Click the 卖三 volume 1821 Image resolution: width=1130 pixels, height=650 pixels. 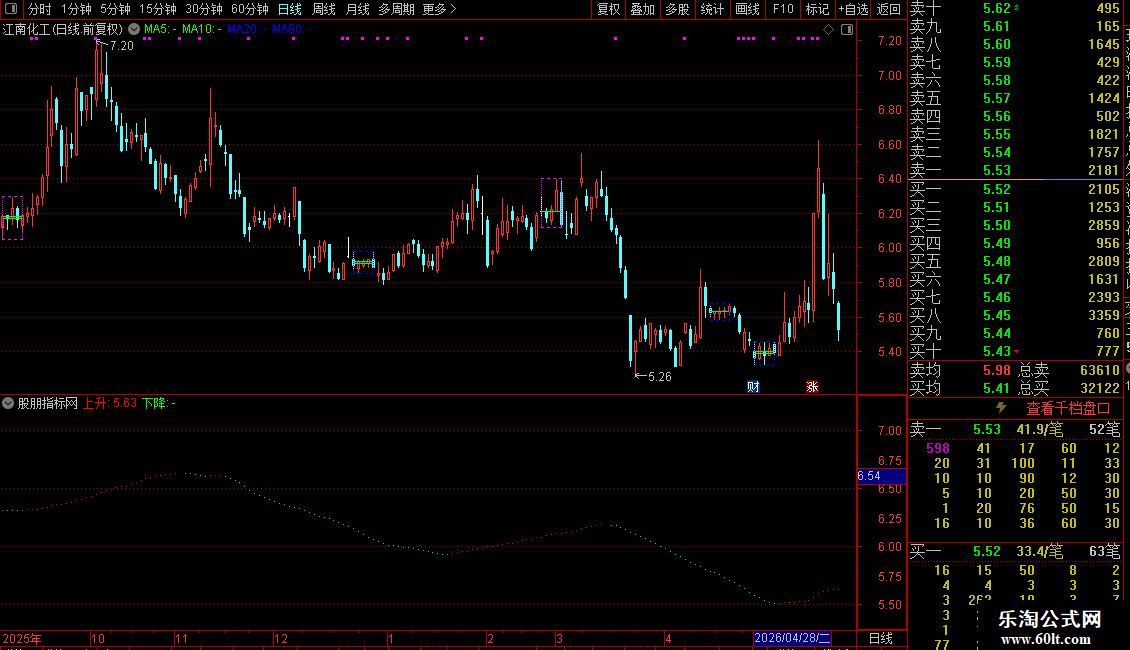coord(1103,135)
